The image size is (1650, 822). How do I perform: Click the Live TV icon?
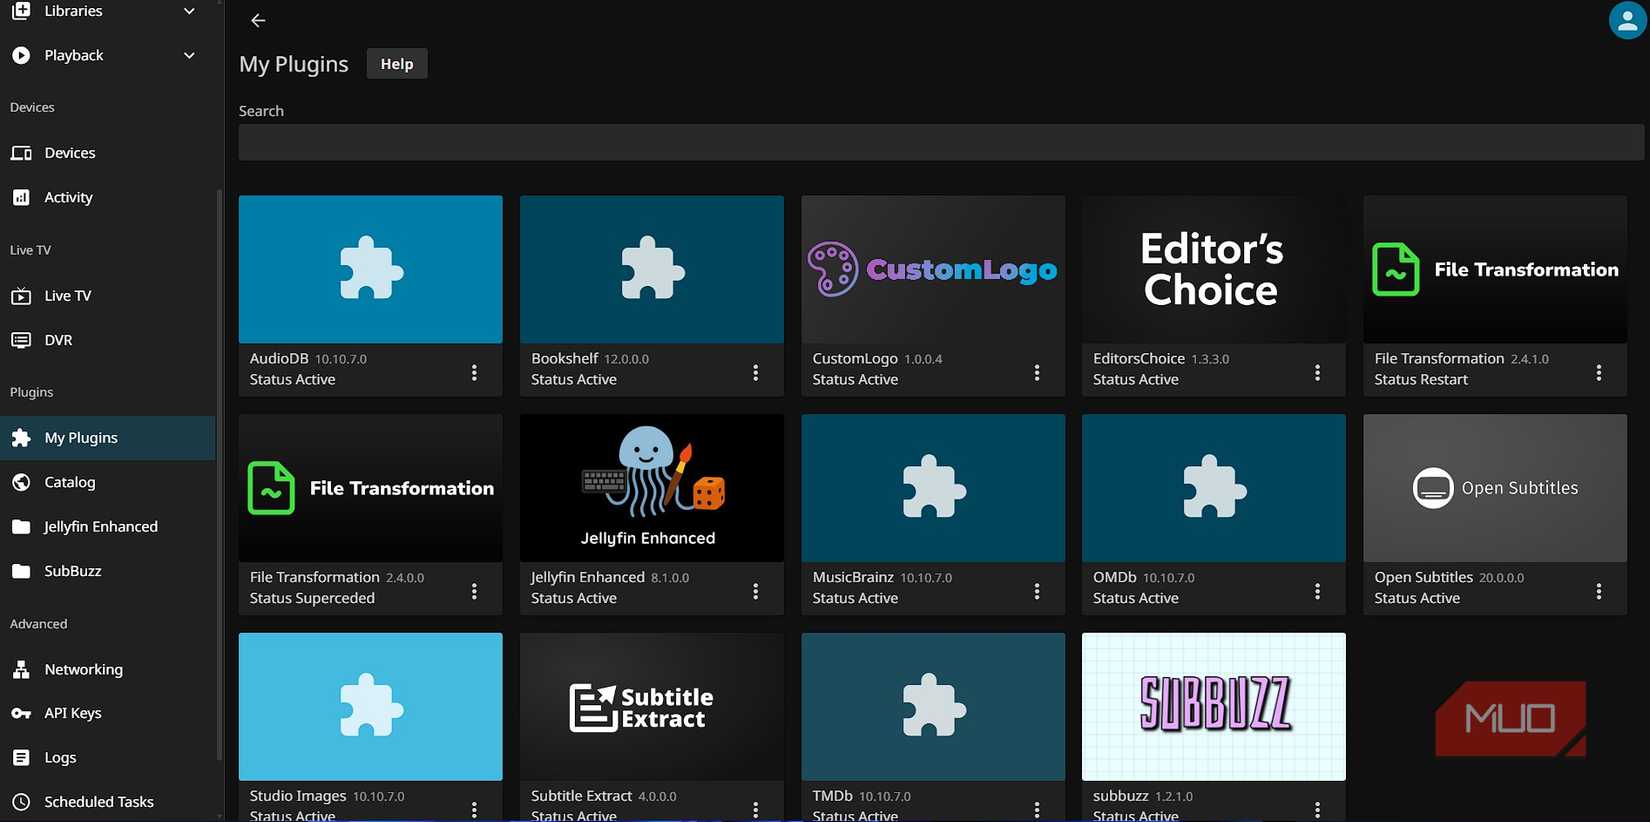pyautogui.click(x=21, y=296)
